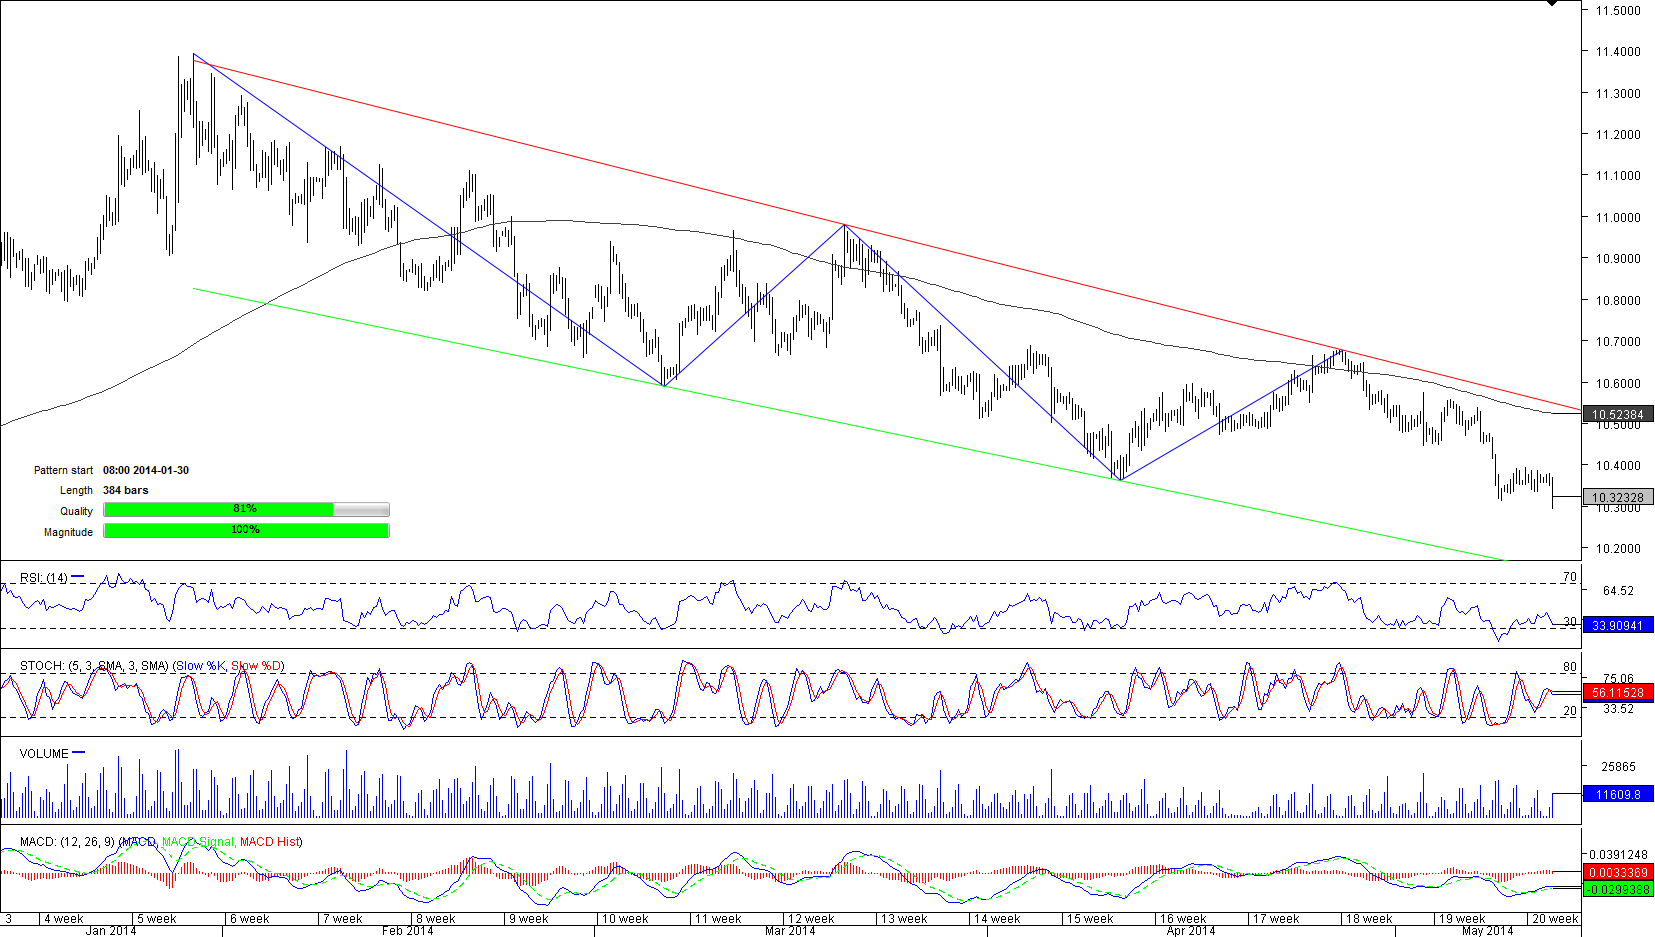Select the Mar 2014 label on time axis

[x=789, y=931]
